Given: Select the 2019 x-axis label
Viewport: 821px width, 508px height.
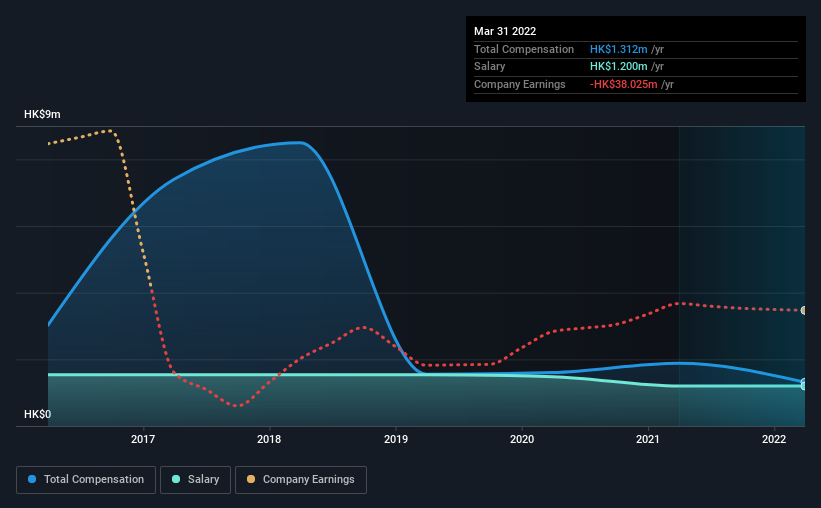Looking at the screenshot, I should pos(396,439).
